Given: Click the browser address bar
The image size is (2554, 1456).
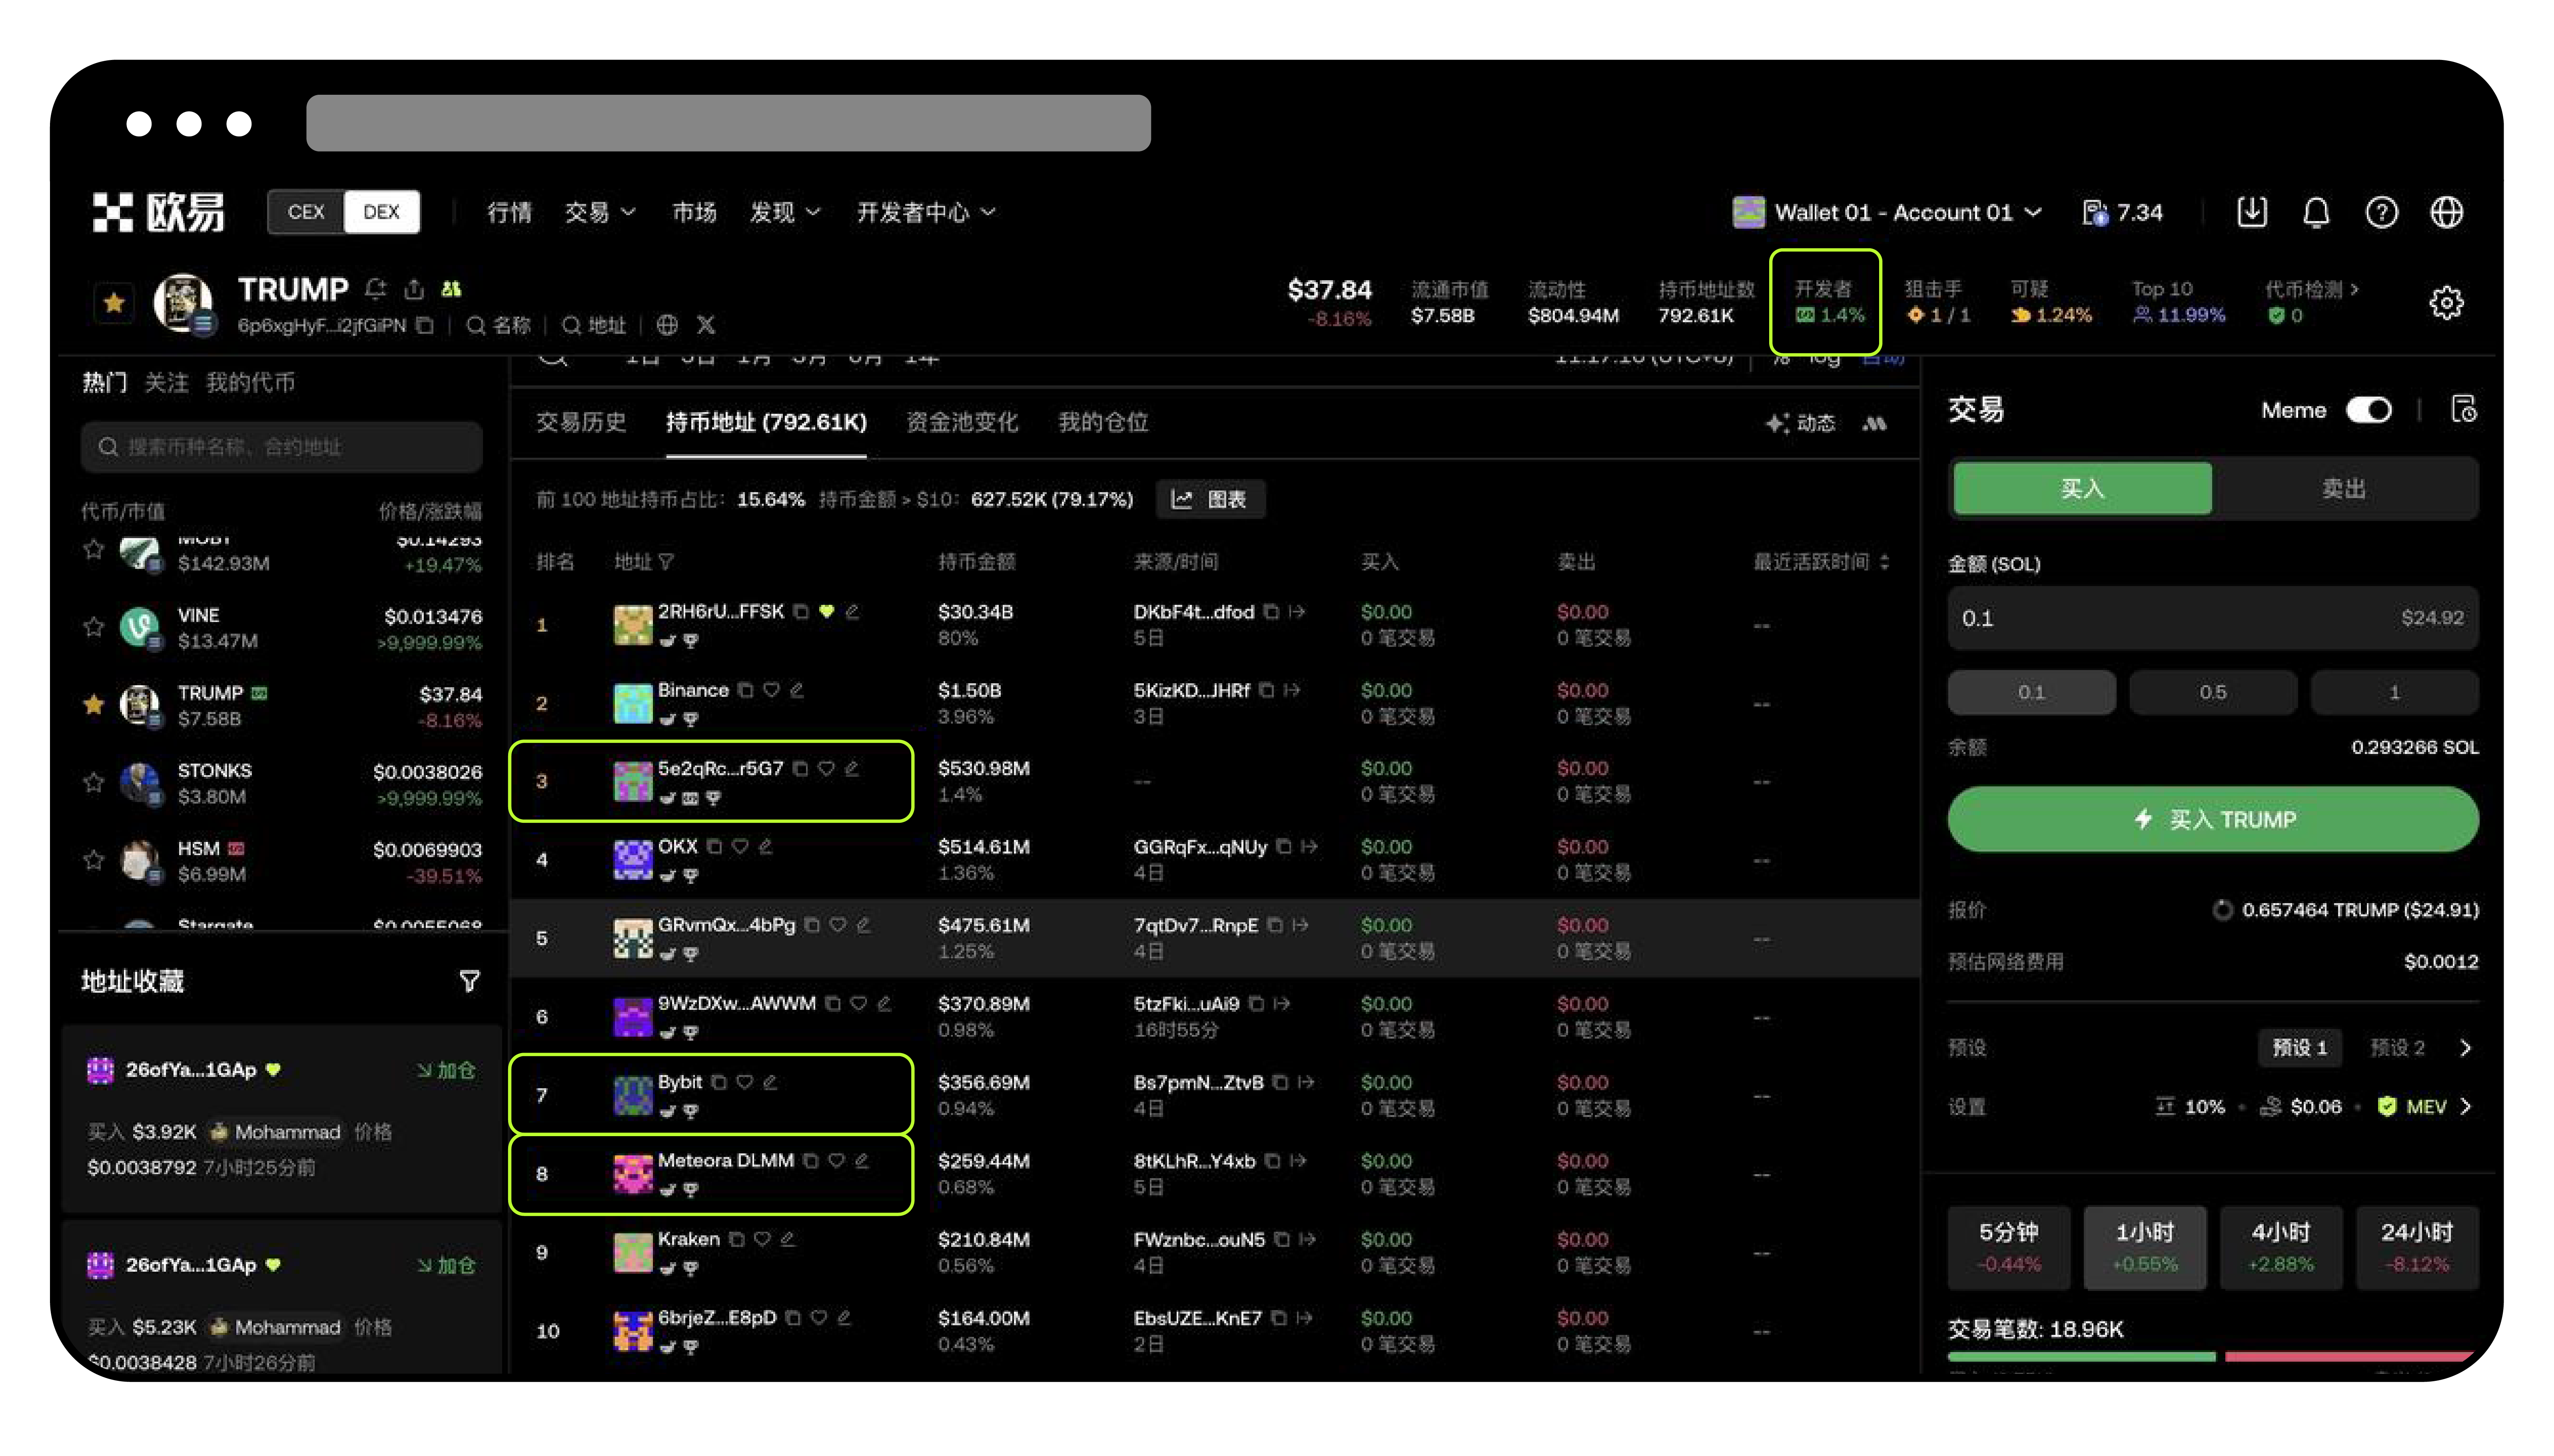Looking at the screenshot, I should pyautogui.click(x=728, y=123).
